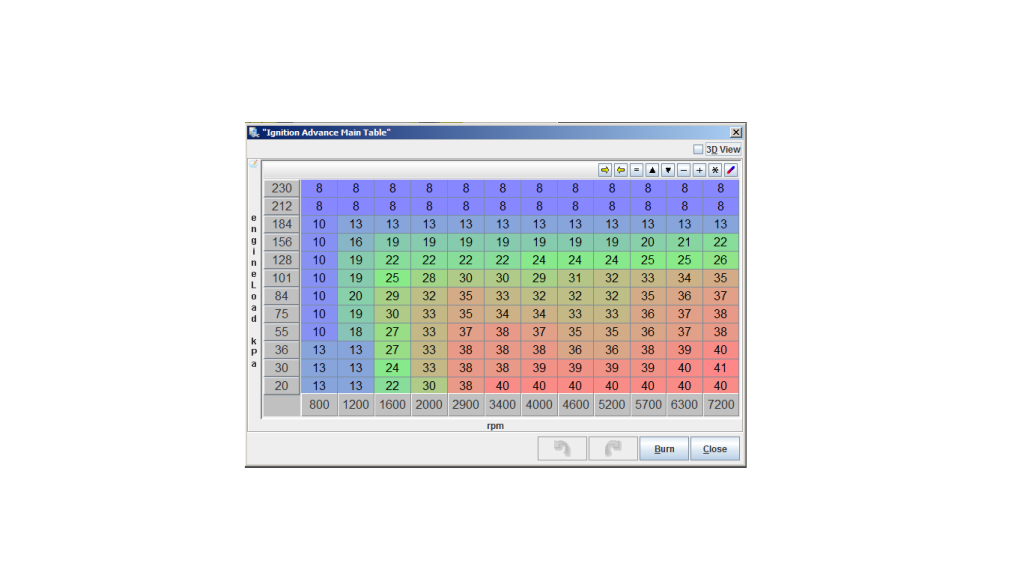Select the 1600 rpm column header

click(392, 405)
